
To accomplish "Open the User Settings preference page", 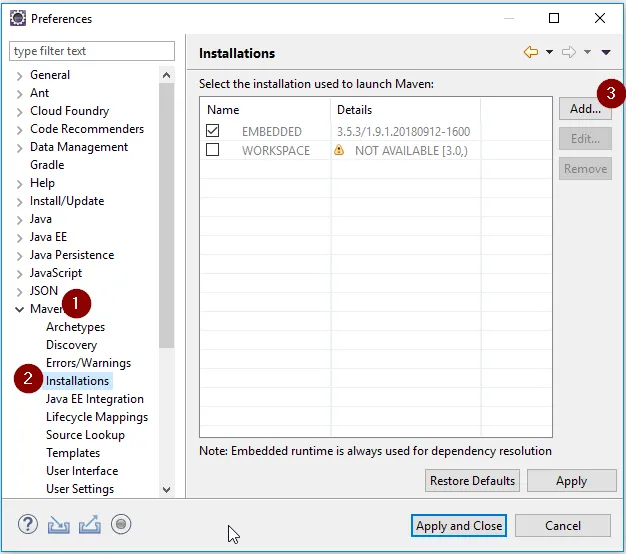I will pyautogui.click(x=80, y=489).
